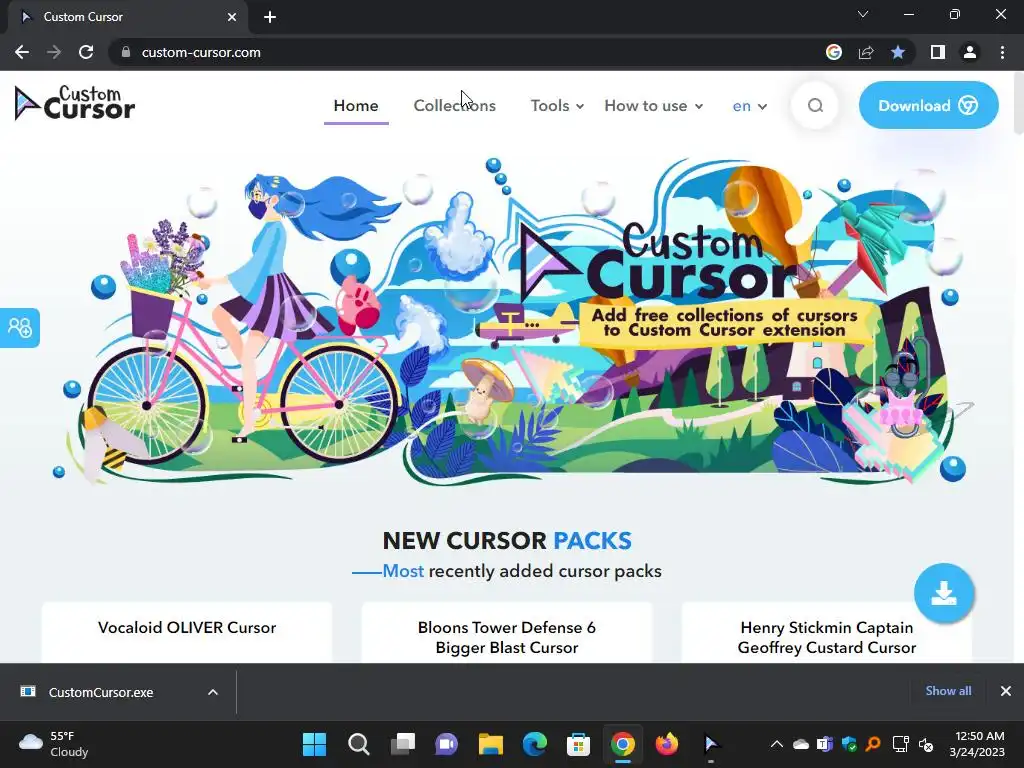The image size is (1024, 768).
Task: Open the browser side panel icon
Action: pos(937,52)
